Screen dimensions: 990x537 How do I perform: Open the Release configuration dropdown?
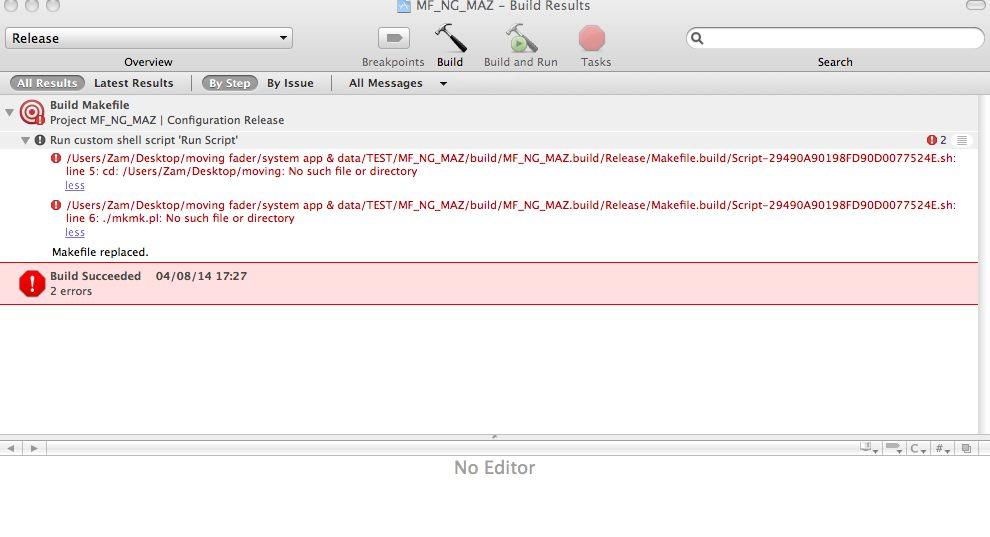tap(149, 38)
